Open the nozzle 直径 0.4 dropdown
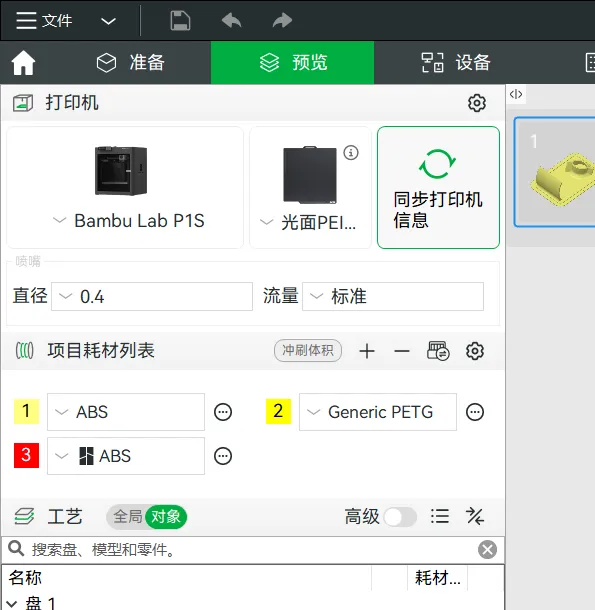 pyautogui.click(x=152, y=296)
